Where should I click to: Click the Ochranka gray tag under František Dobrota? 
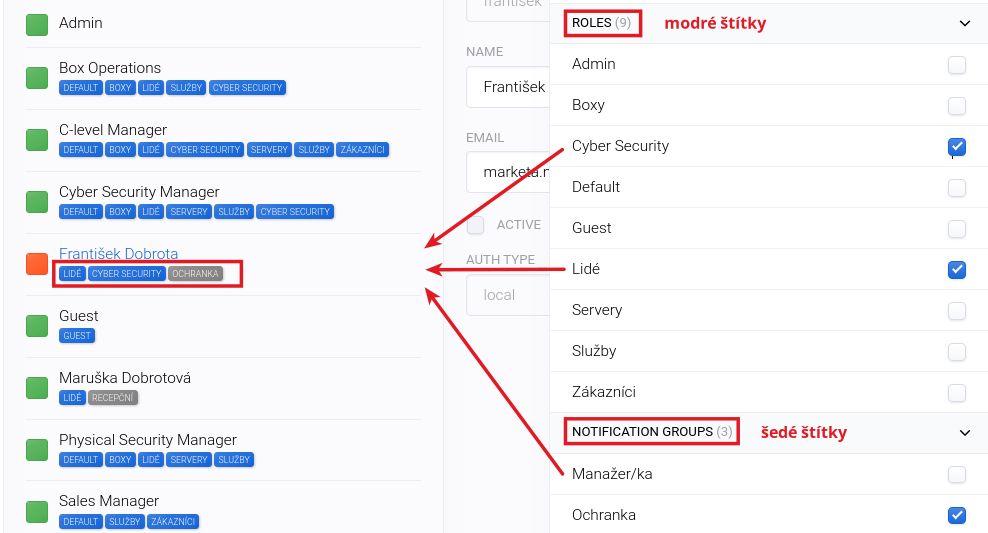coord(195,273)
